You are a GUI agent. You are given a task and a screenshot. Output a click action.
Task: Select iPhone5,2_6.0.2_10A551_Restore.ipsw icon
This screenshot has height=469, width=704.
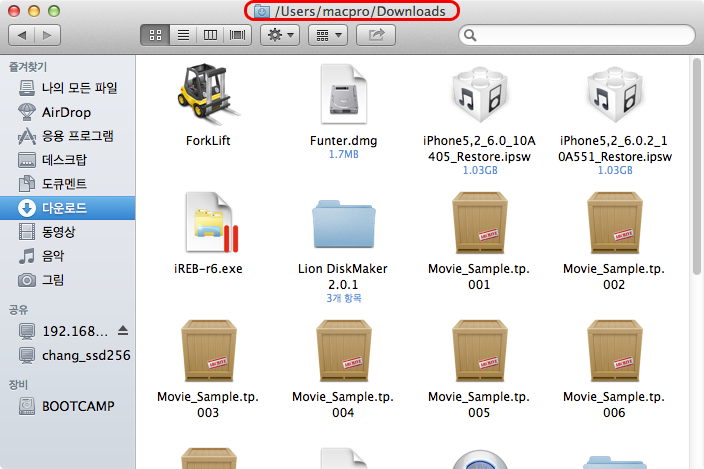(x=615, y=94)
